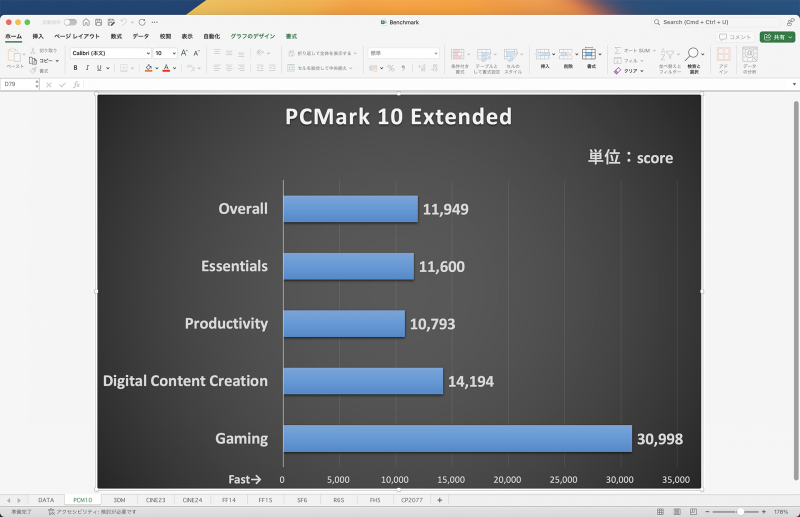Click the Conditional Formatting icon
This screenshot has width=800, height=517.
pos(458,55)
